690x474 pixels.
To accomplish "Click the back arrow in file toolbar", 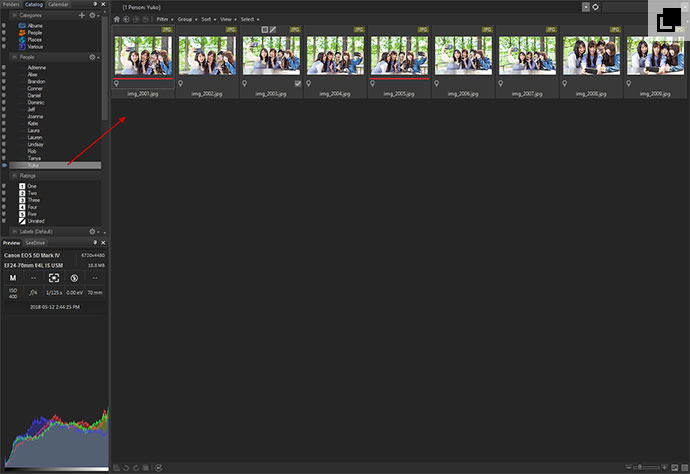I will [126, 19].
